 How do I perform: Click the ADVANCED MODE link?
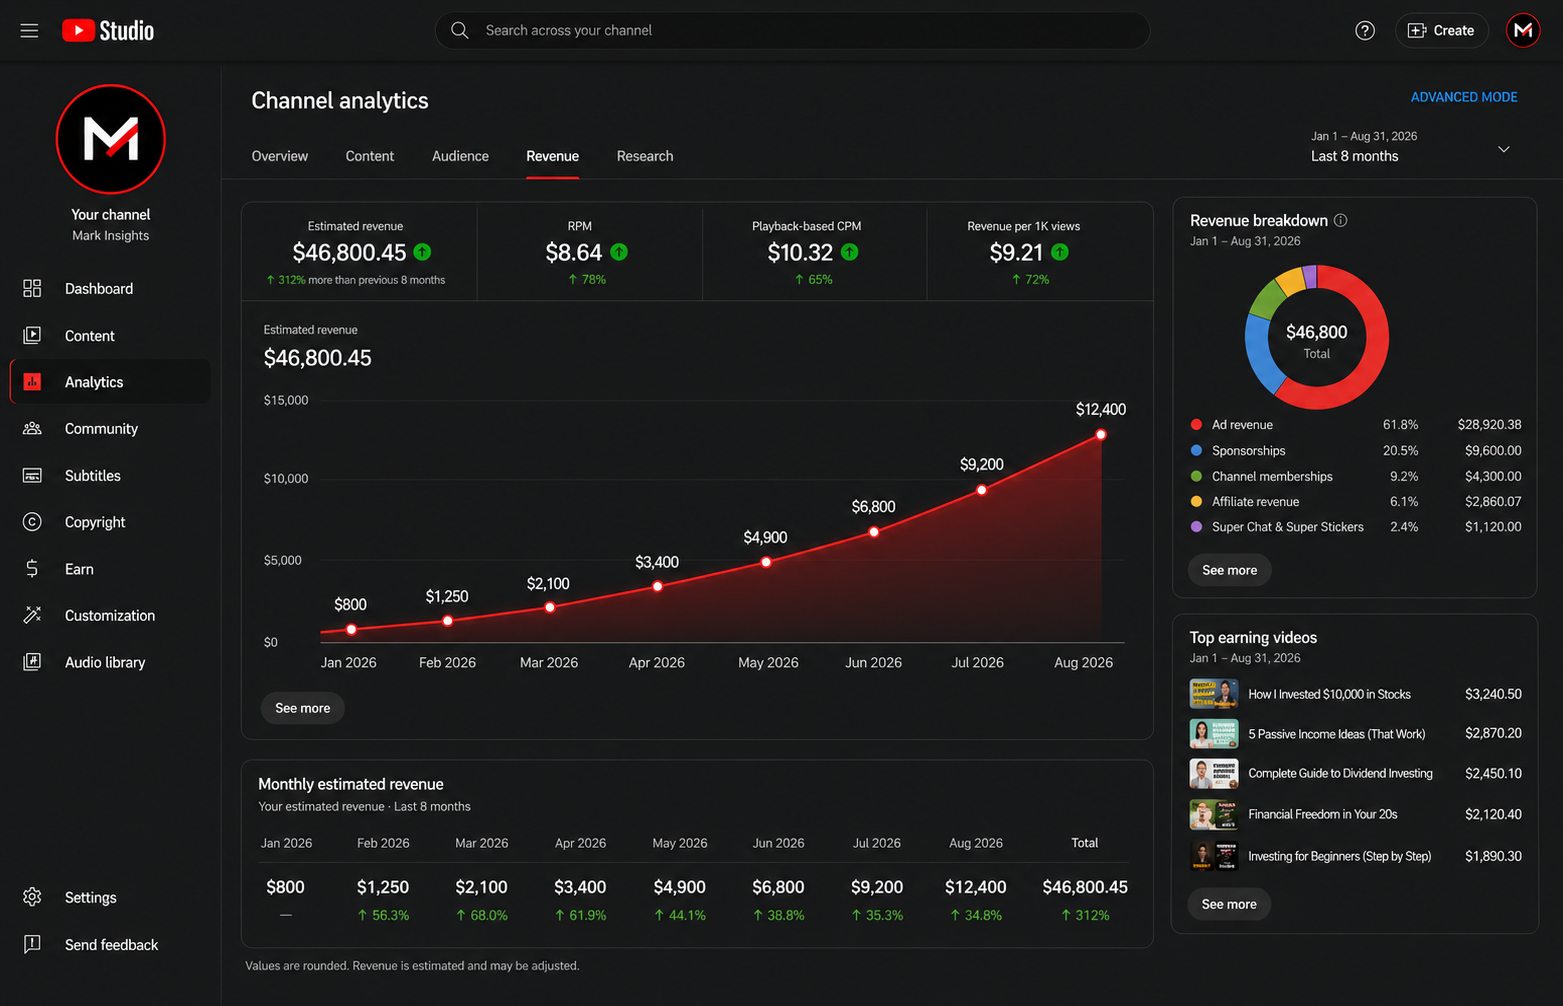[1464, 97]
